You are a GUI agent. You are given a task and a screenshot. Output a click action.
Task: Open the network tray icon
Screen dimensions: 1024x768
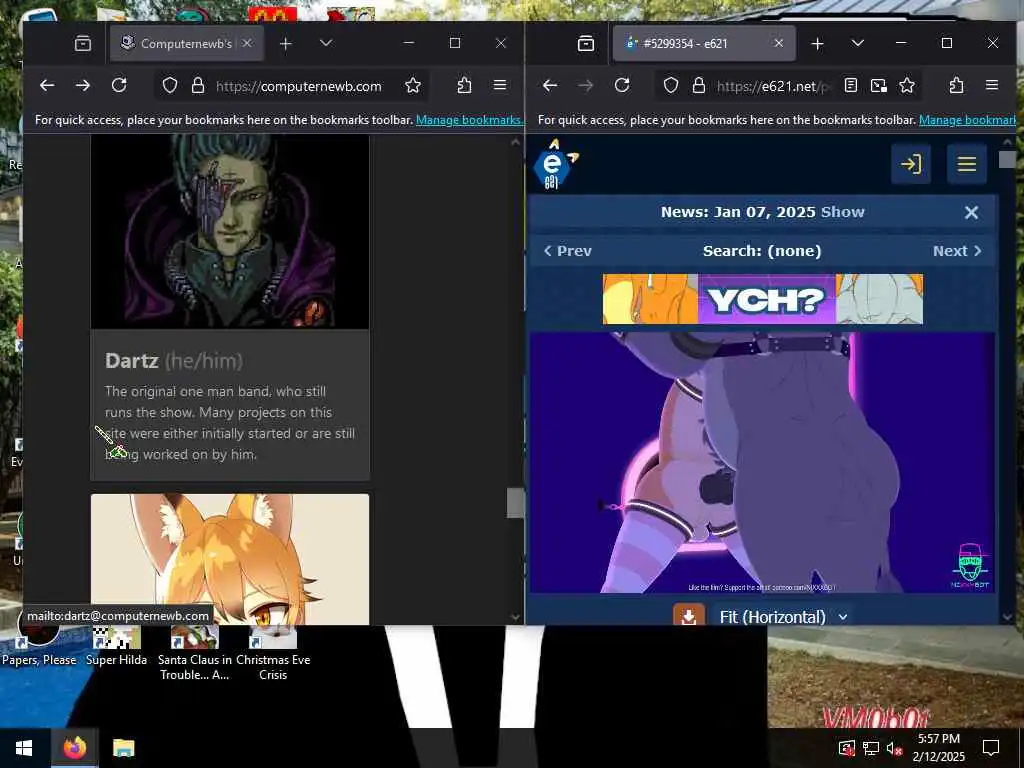click(871, 748)
